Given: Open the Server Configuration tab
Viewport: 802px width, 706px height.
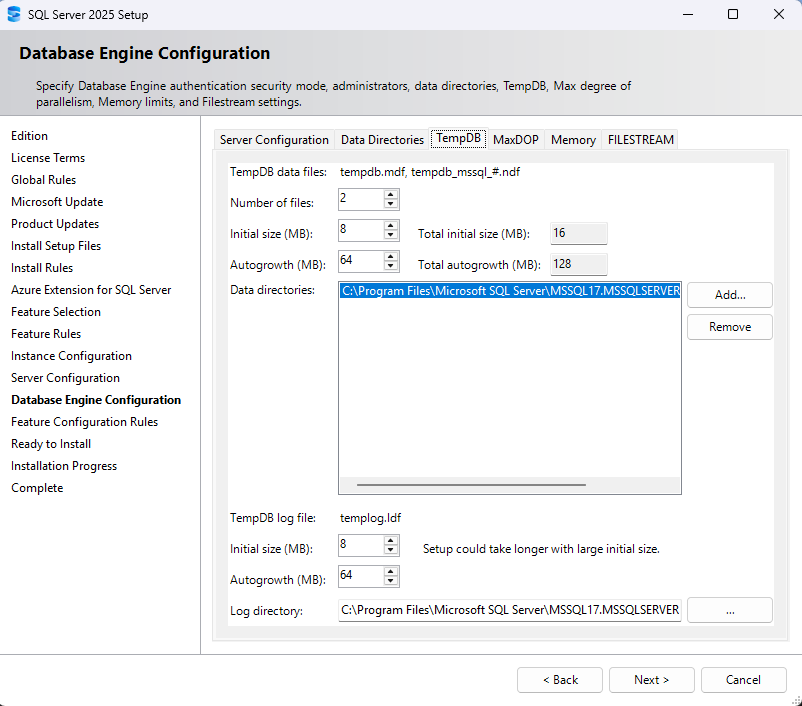Looking at the screenshot, I should click(274, 139).
